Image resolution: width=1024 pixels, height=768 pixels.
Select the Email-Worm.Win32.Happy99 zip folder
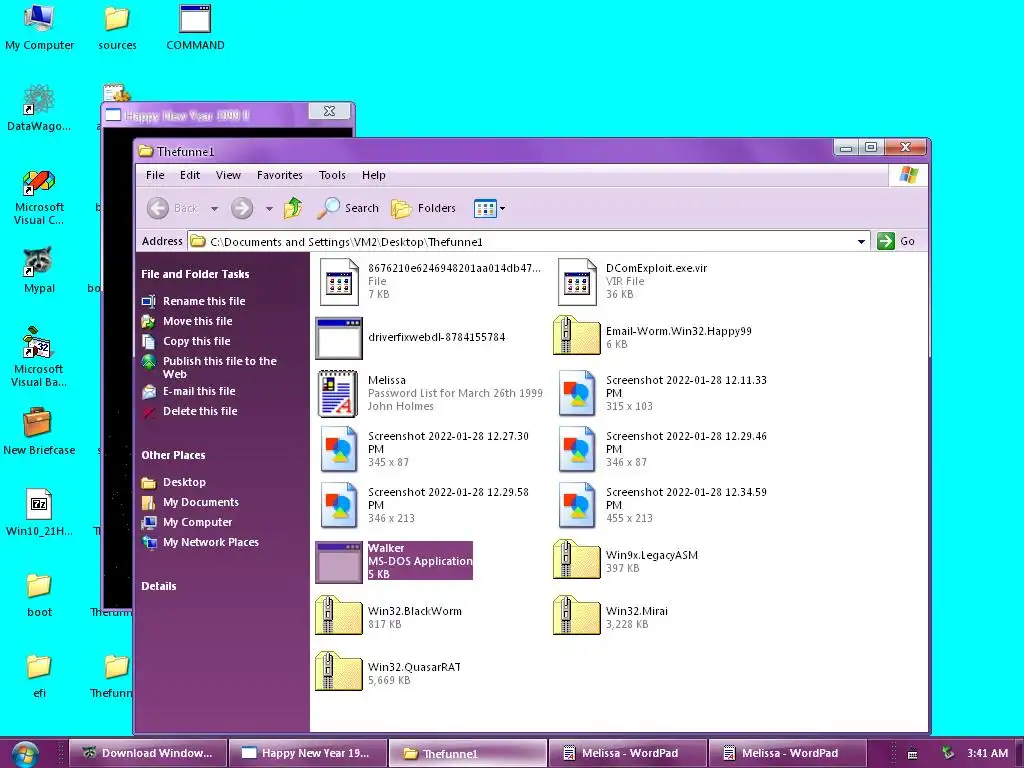click(x=576, y=336)
